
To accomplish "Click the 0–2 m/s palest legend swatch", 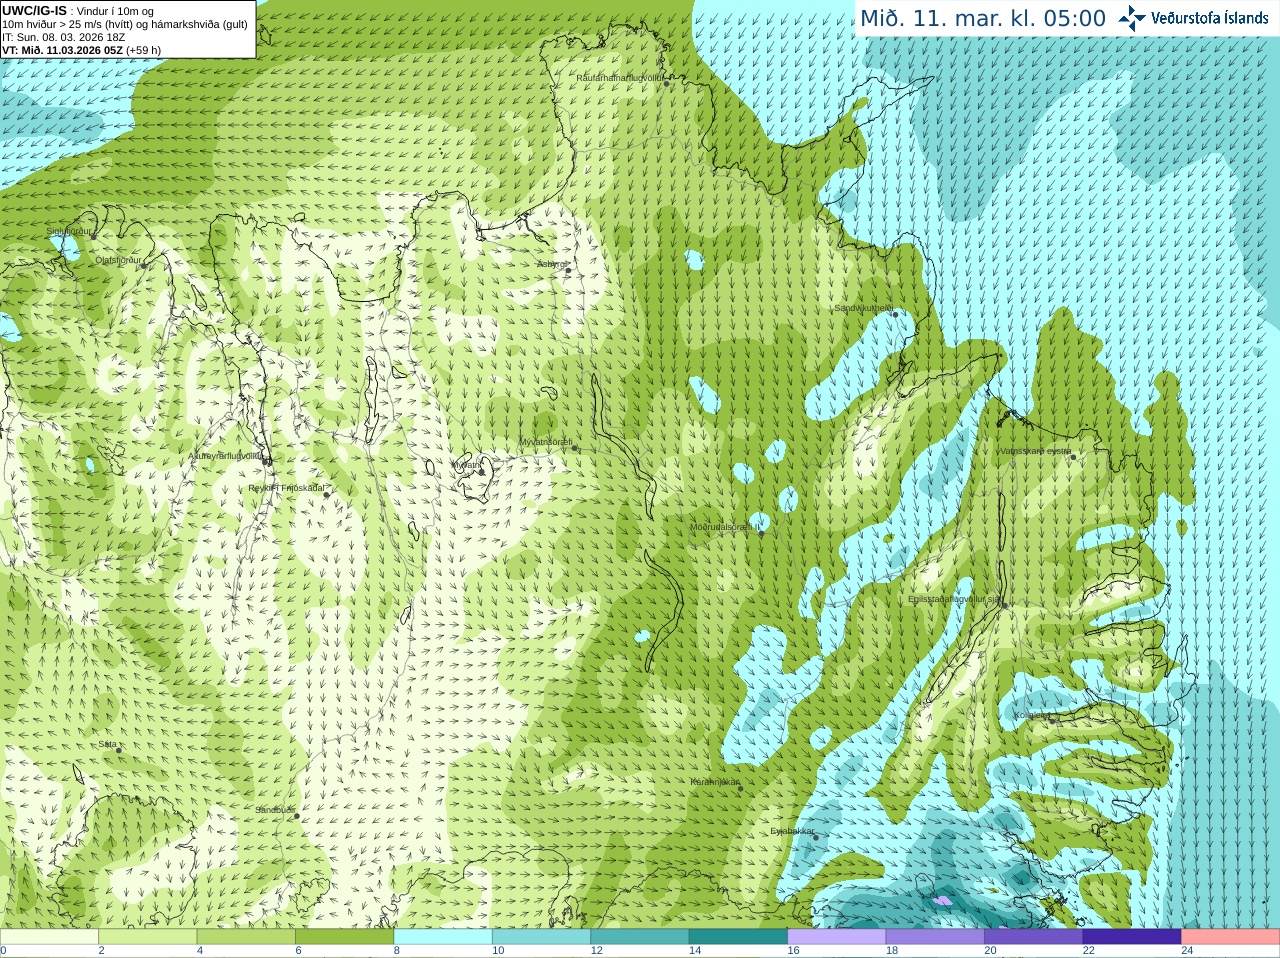I will [49, 937].
